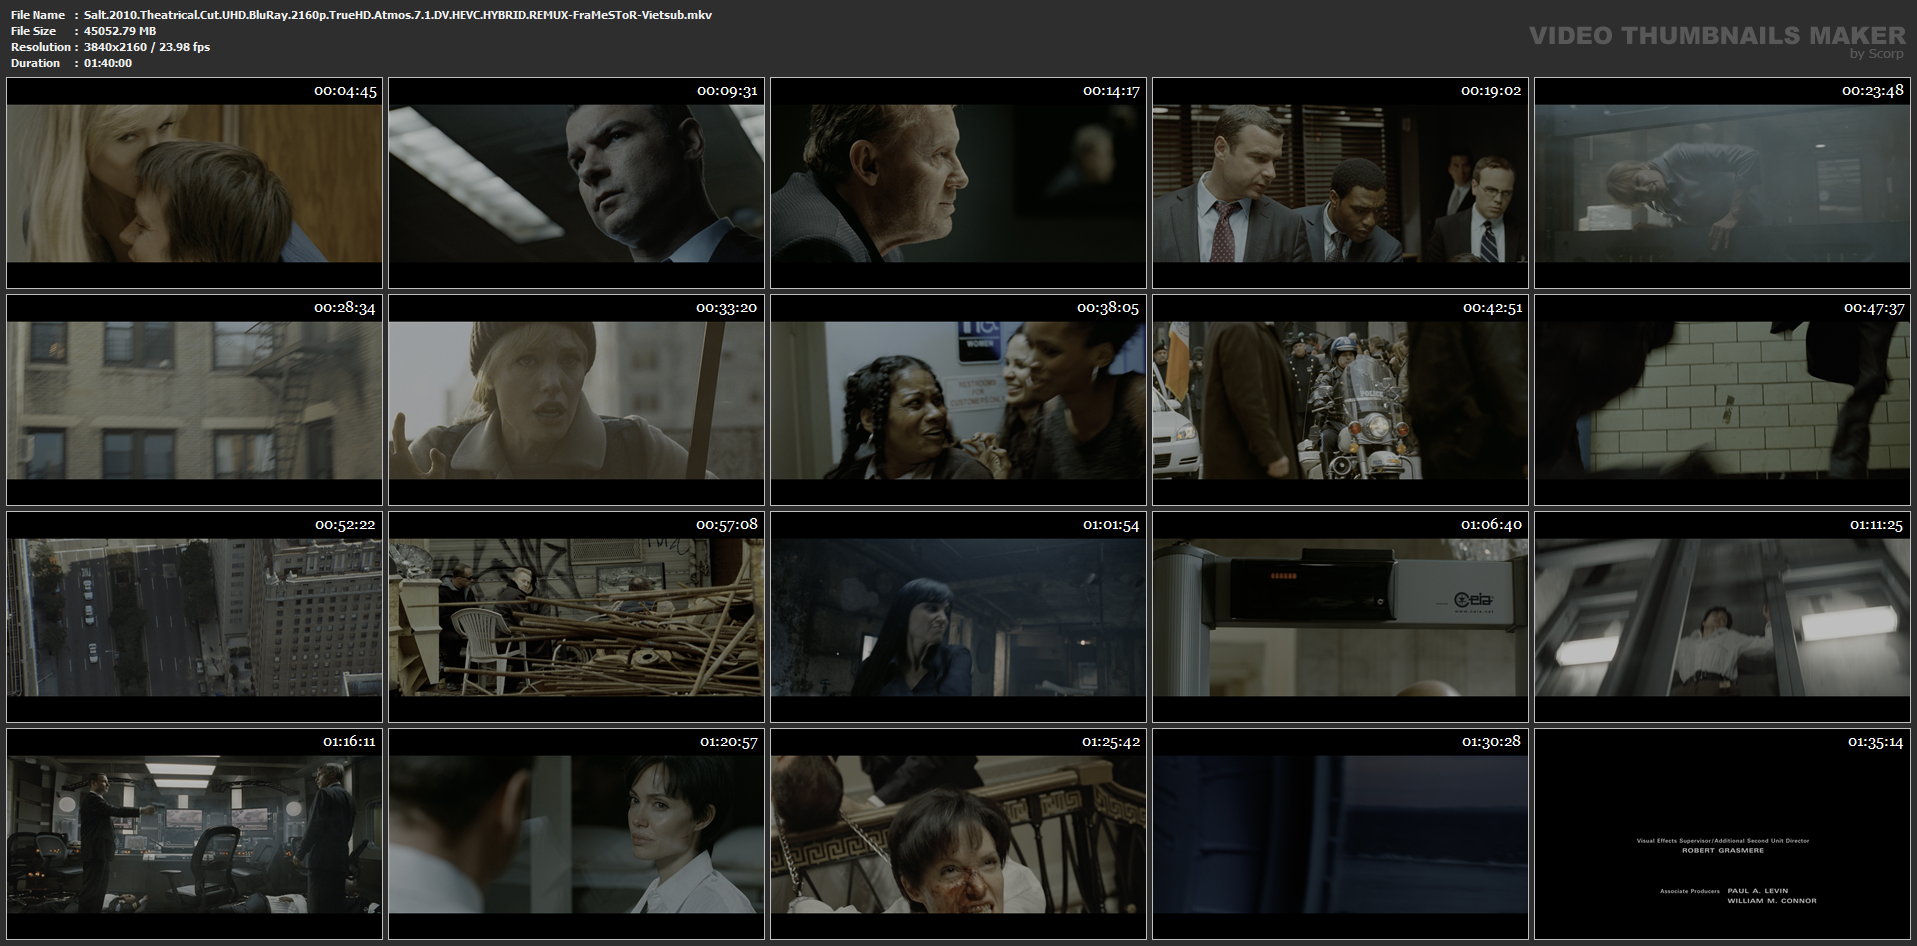Click the Salt.2010 mkv file name text
This screenshot has height=946, width=1917.
pos(398,15)
